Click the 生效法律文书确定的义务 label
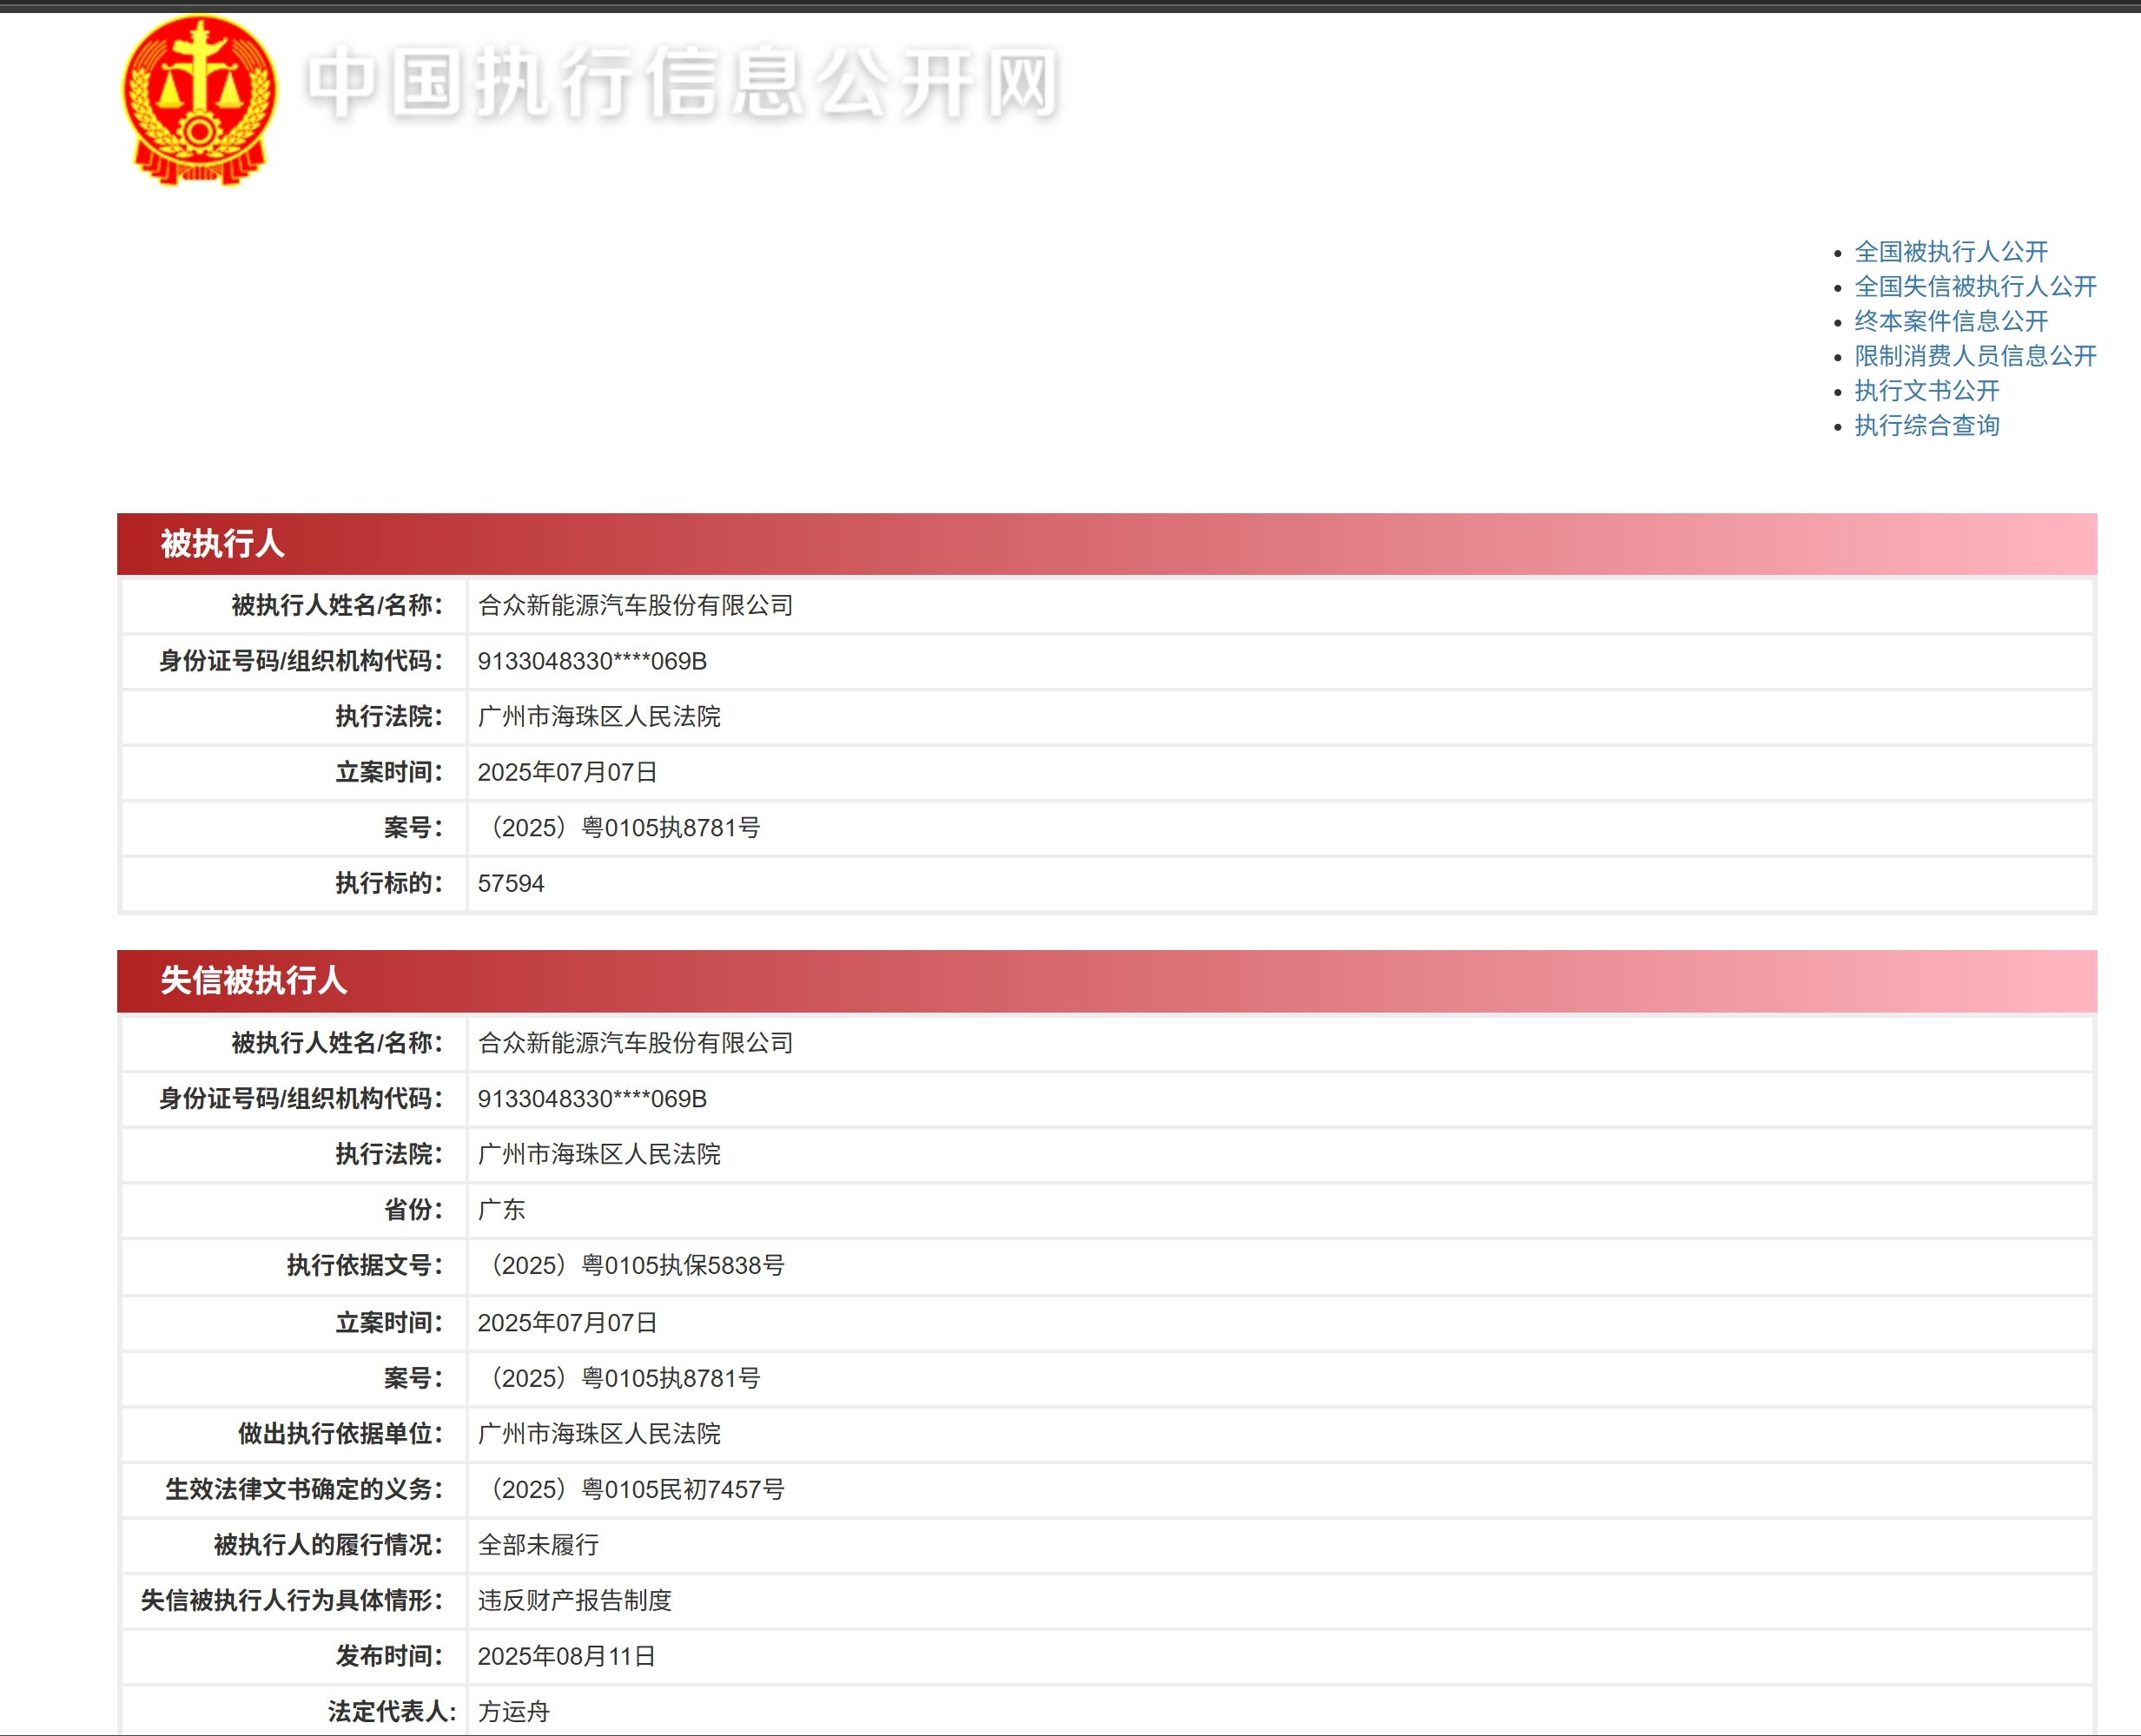2141x1736 pixels. 304,1489
